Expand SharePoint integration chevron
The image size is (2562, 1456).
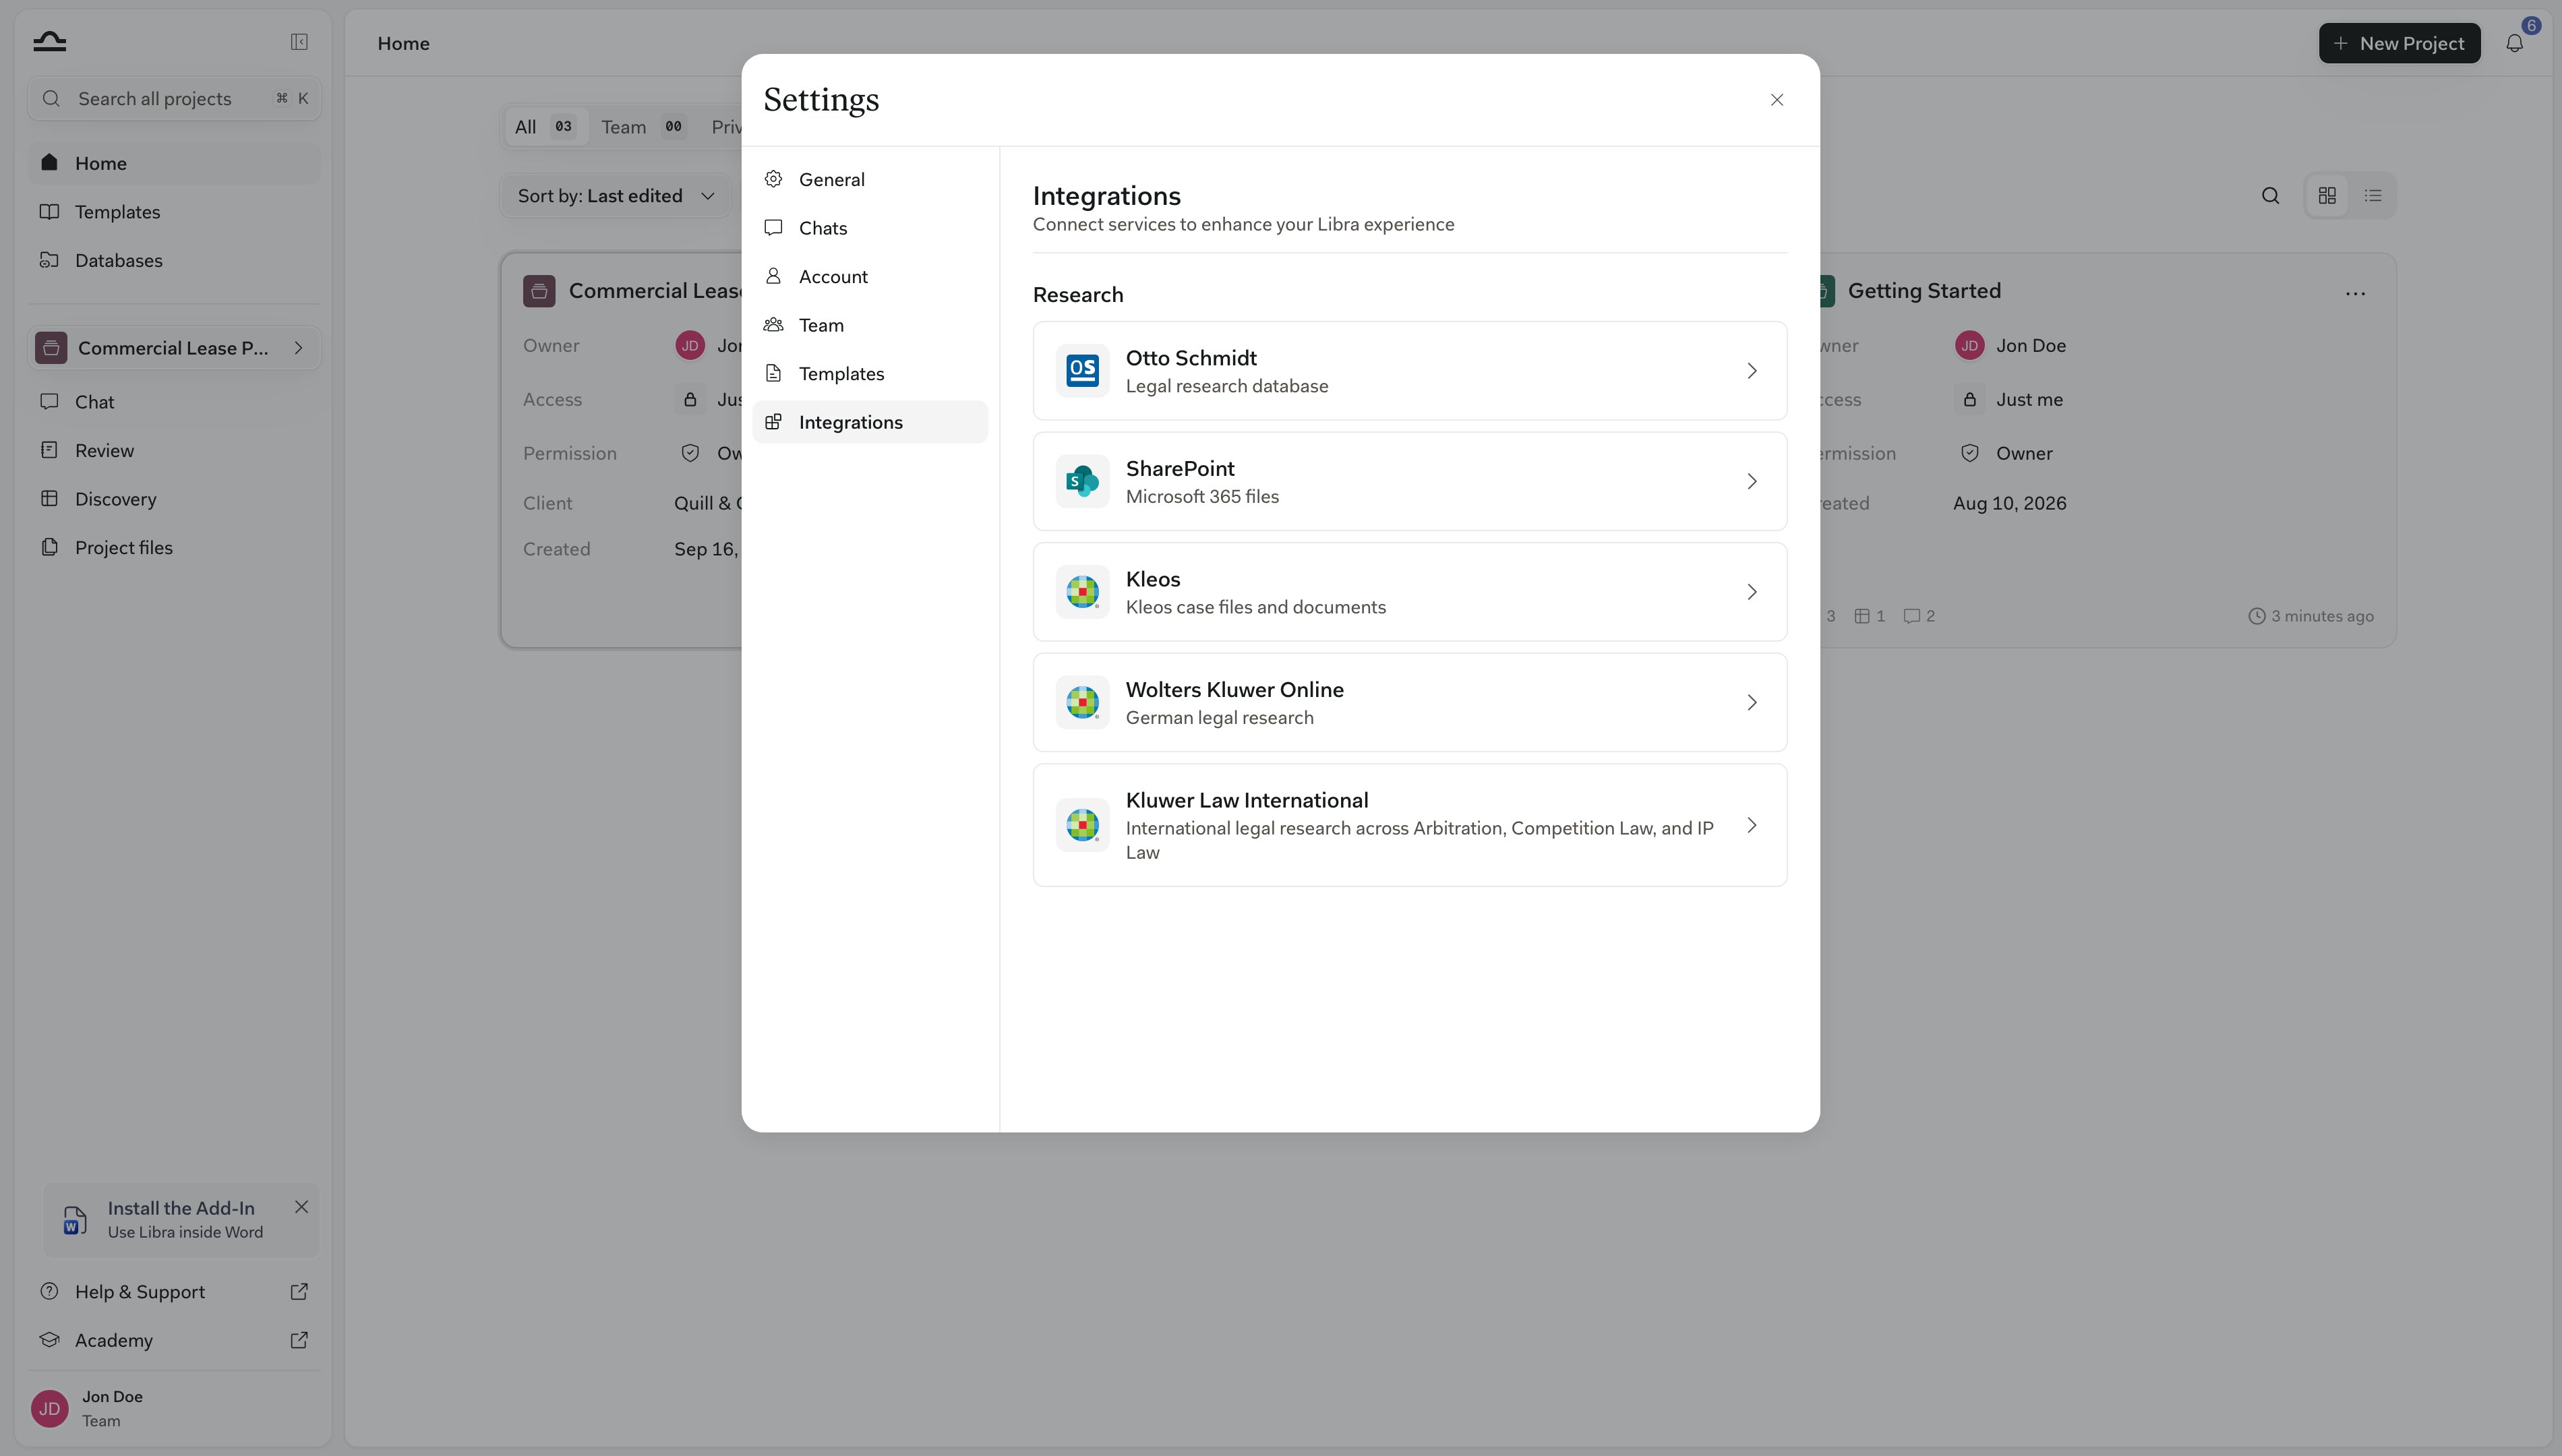[1751, 481]
